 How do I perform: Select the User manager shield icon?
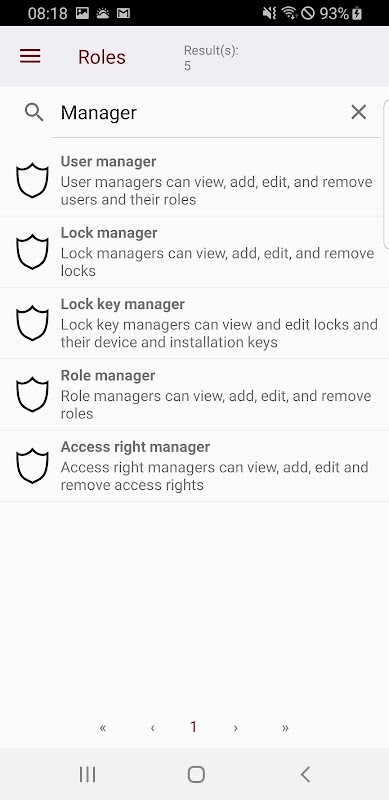32,181
